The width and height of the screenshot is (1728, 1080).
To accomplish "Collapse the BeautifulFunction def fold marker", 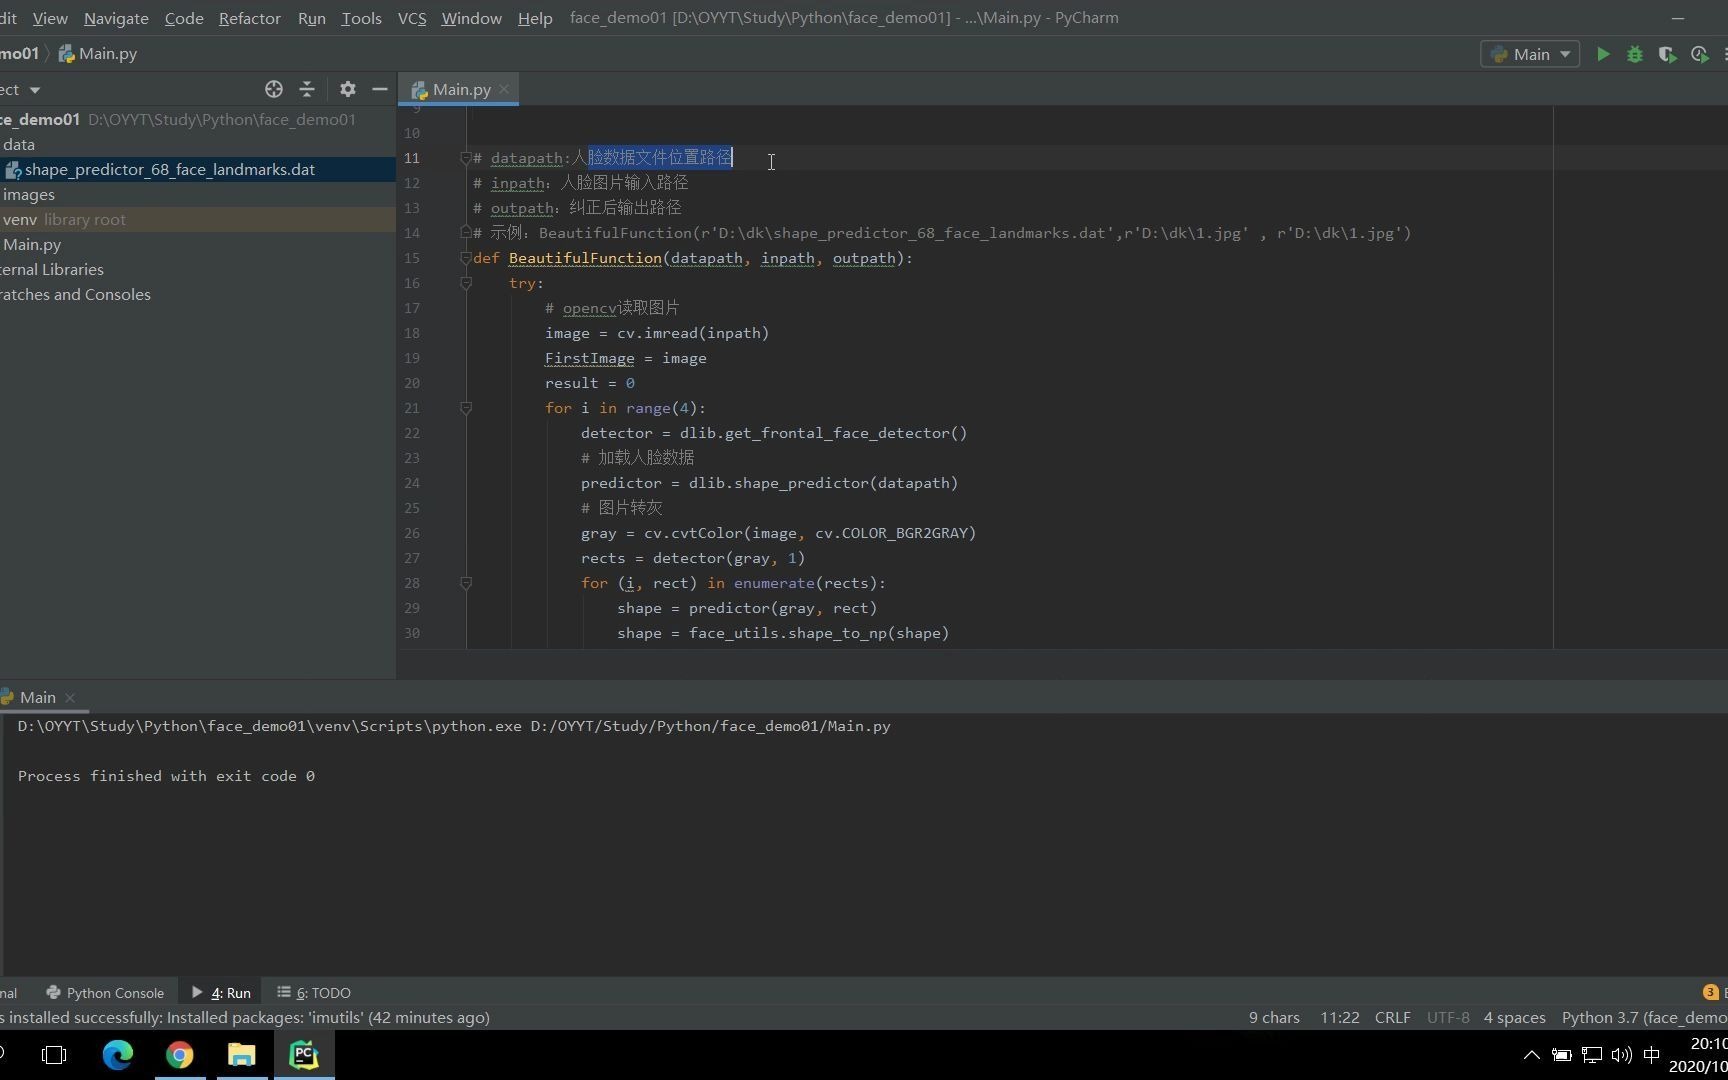I will point(465,258).
